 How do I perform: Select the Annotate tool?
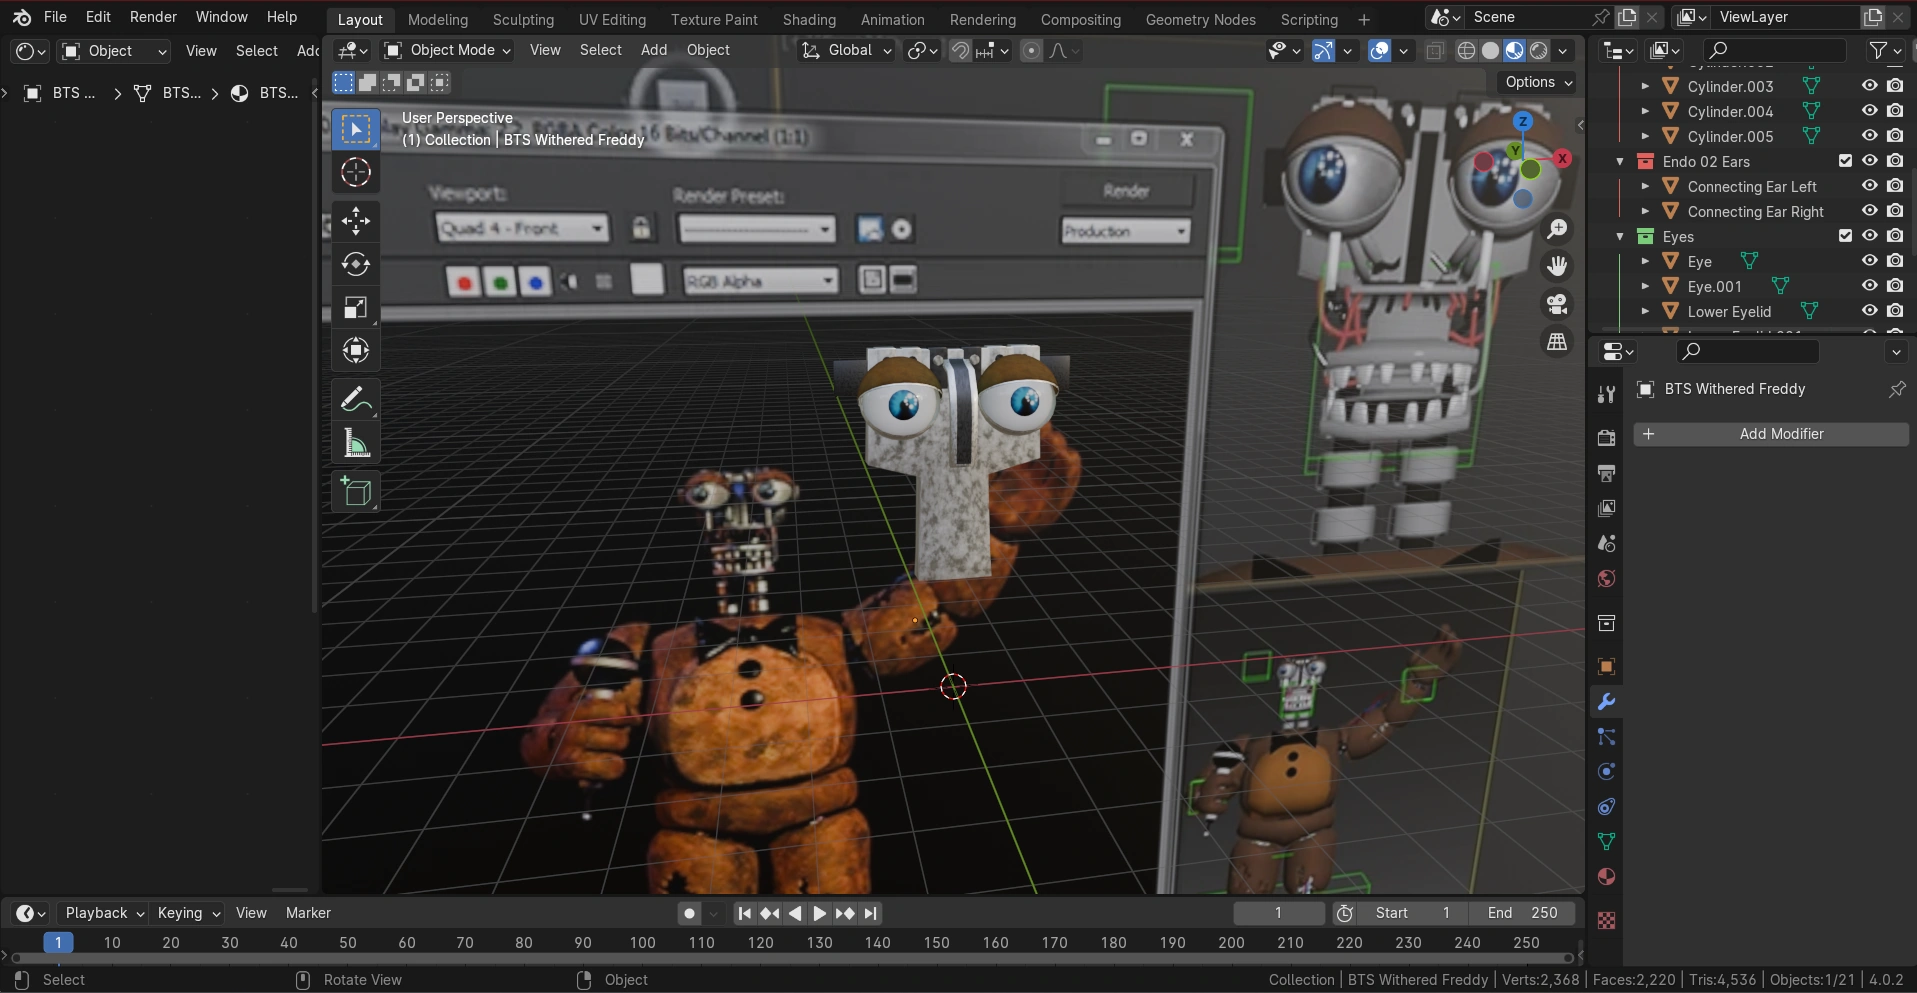356,398
